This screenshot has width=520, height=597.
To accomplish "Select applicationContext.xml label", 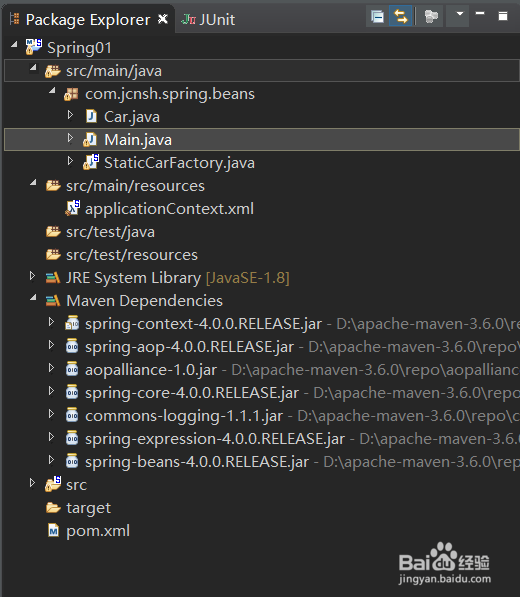I will tap(169, 209).
